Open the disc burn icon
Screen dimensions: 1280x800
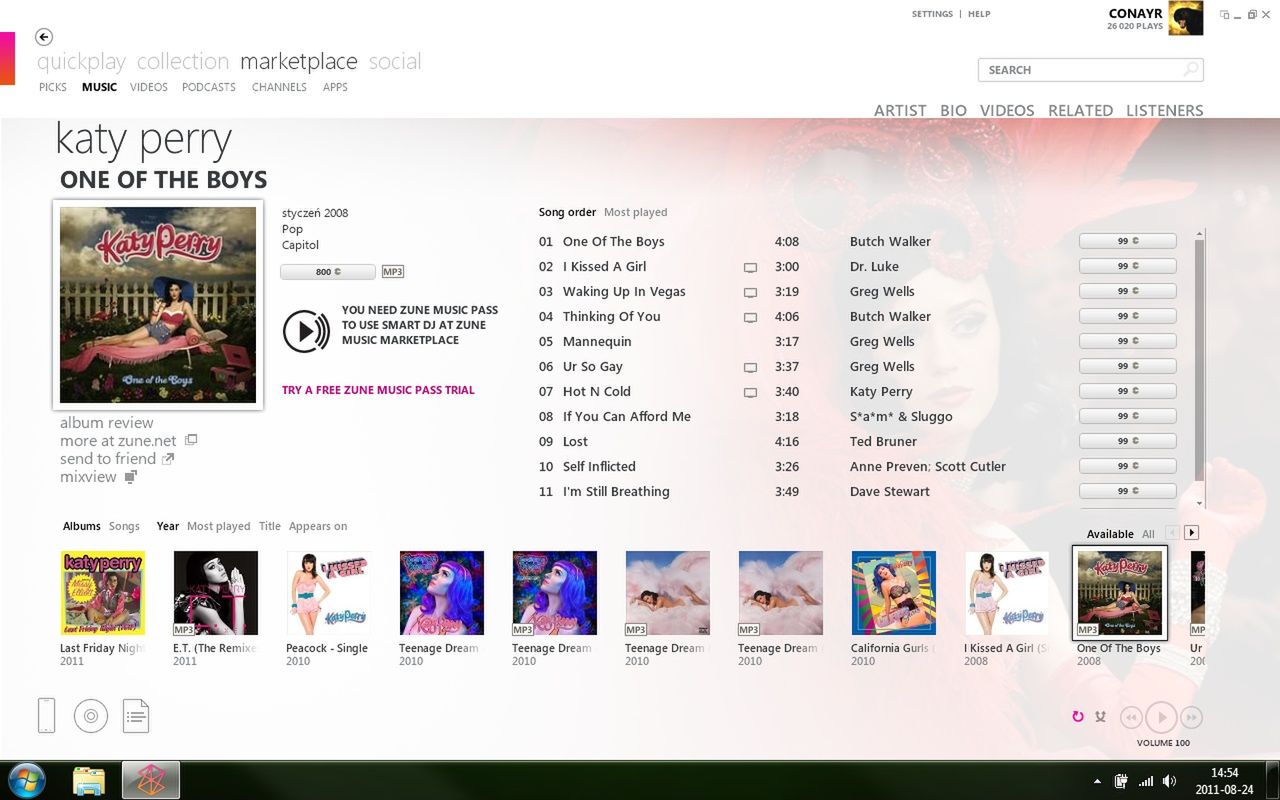click(x=91, y=716)
